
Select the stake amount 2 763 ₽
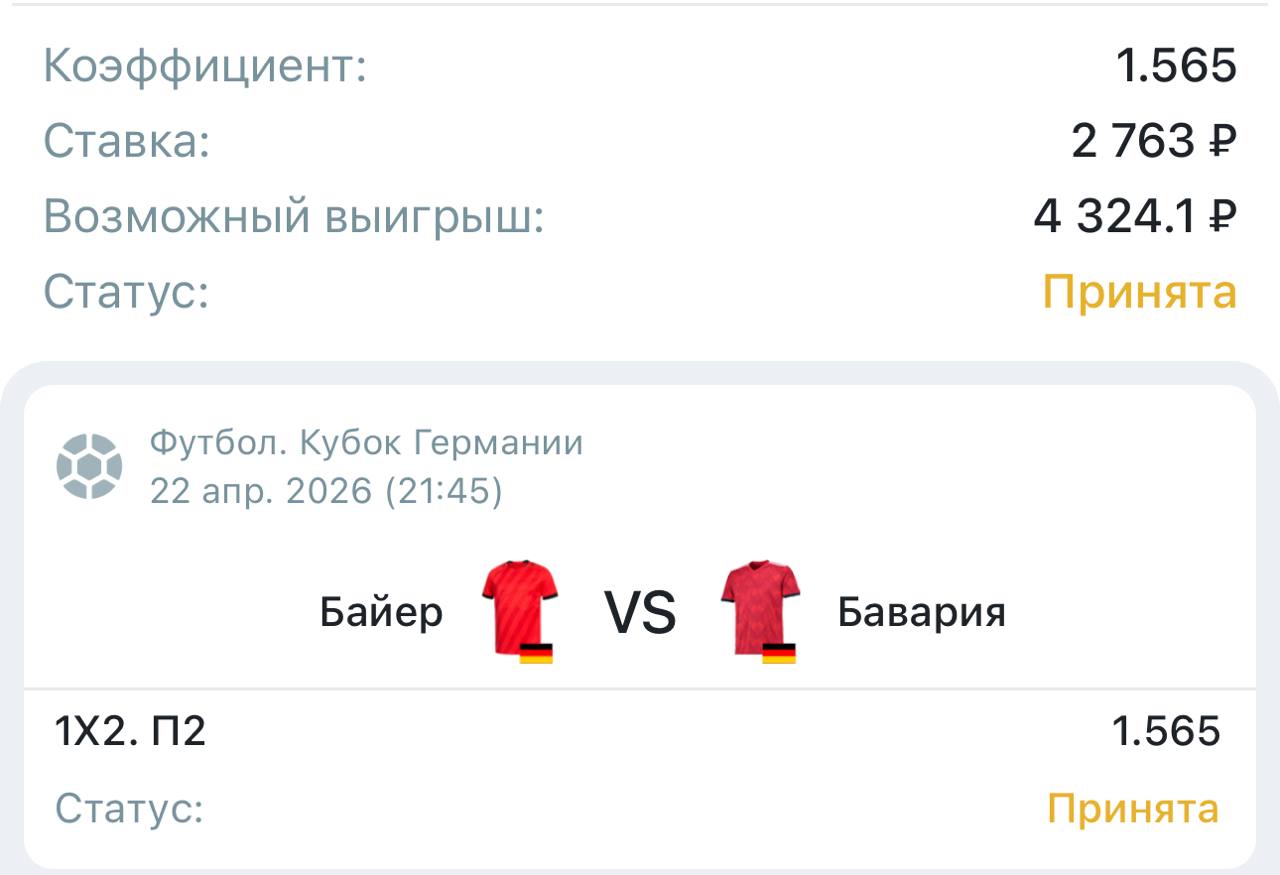[x=1154, y=141]
